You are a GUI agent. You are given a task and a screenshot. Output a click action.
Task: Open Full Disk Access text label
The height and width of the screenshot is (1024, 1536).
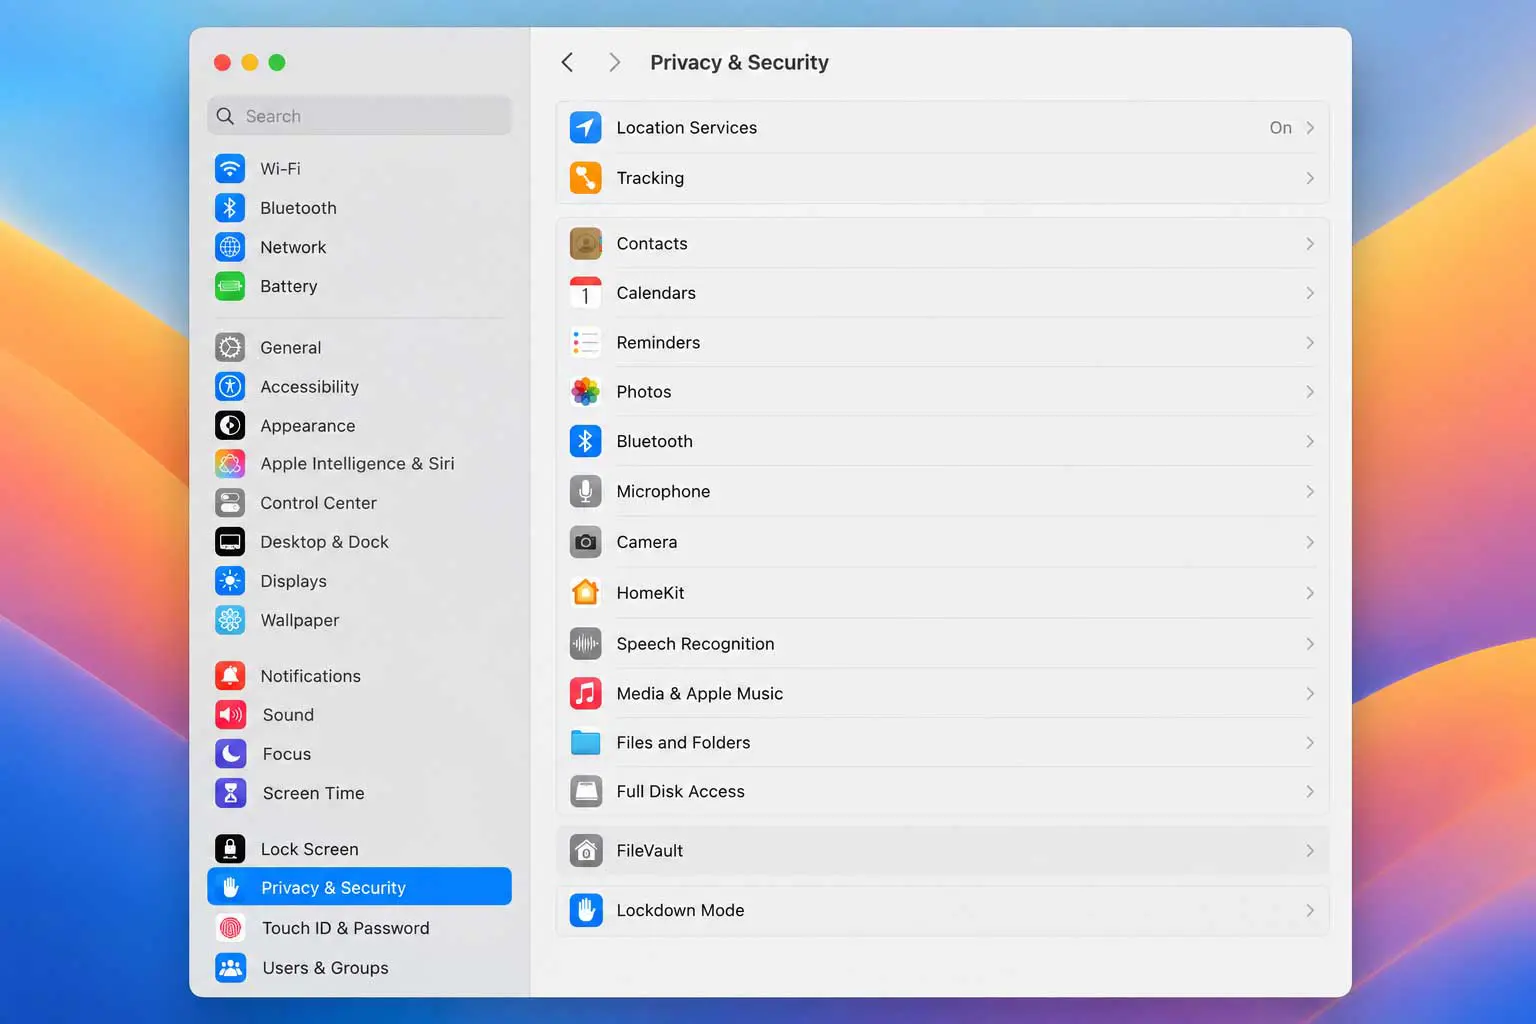[680, 791]
